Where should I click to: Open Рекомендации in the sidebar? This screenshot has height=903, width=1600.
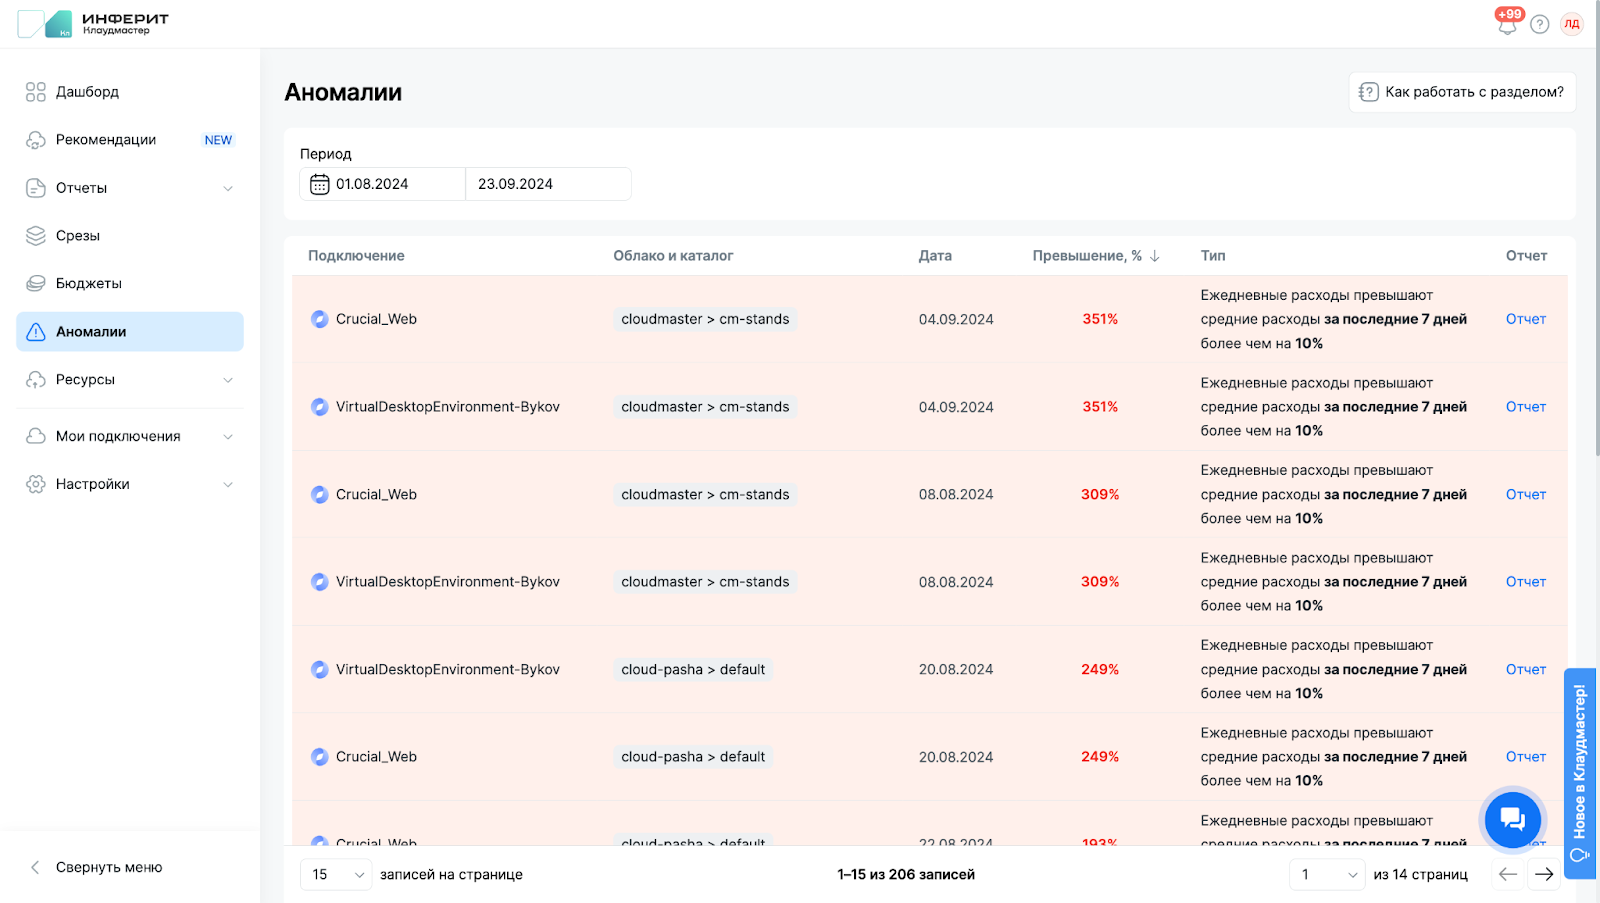(105, 140)
